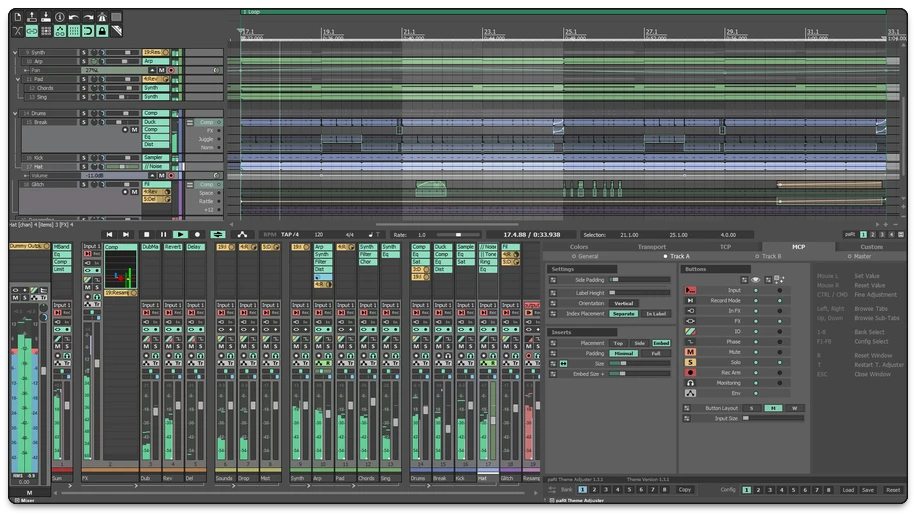Click the Copy bank button

[684, 490]
